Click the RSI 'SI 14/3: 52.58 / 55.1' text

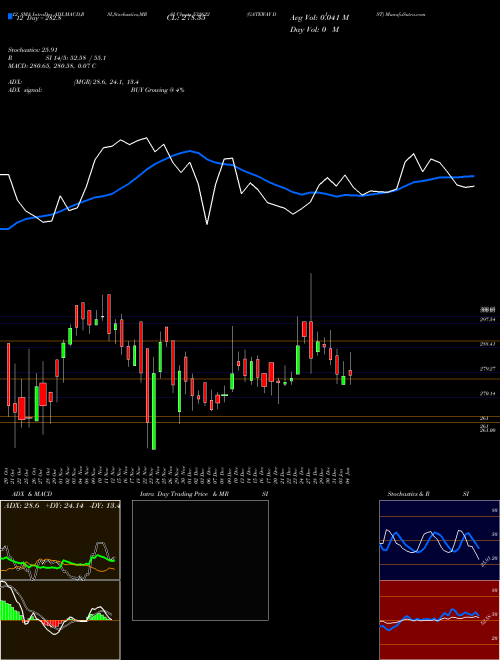[76, 58]
